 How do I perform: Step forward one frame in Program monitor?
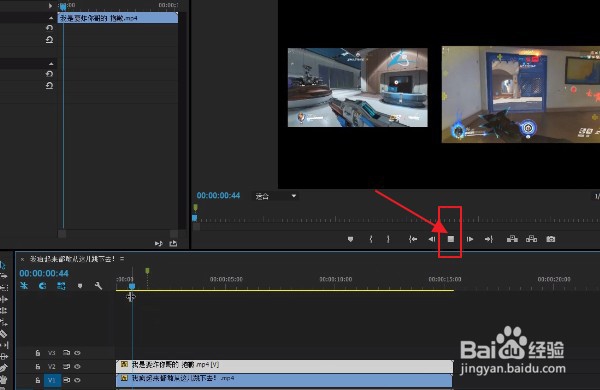pyautogui.click(x=470, y=239)
